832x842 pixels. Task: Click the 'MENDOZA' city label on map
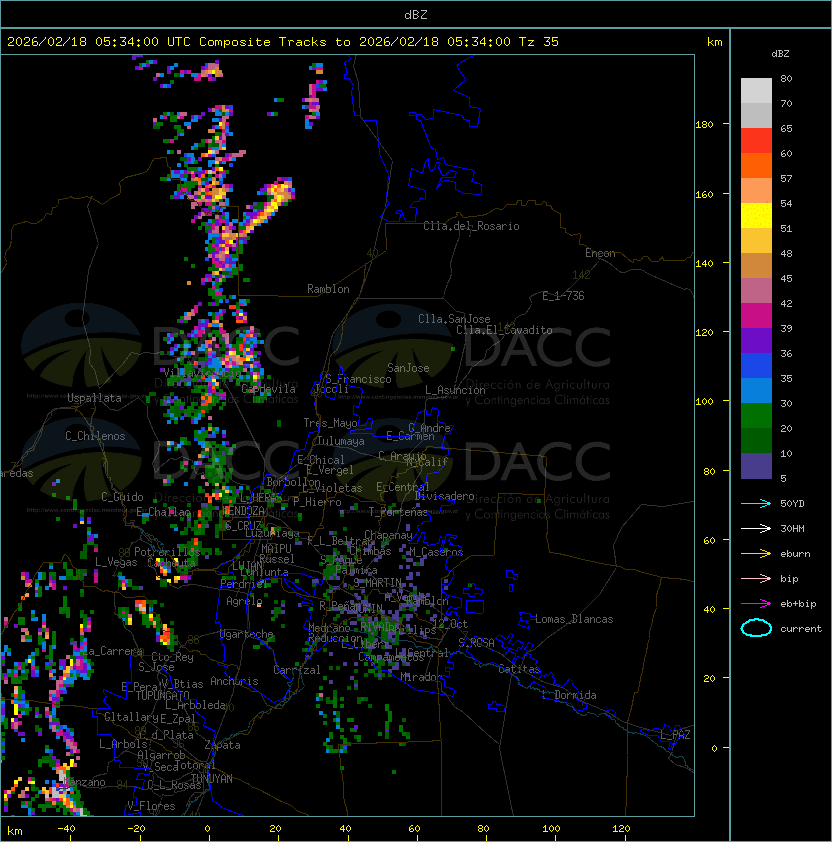tap(244, 510)
